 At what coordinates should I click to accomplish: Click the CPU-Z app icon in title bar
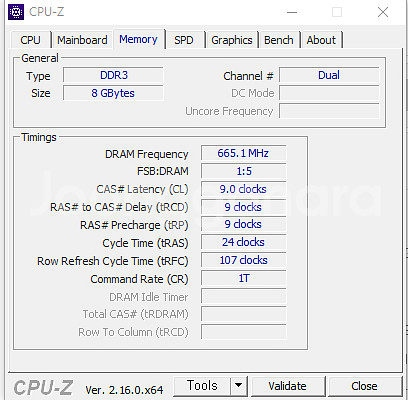[x=16, y=12]
